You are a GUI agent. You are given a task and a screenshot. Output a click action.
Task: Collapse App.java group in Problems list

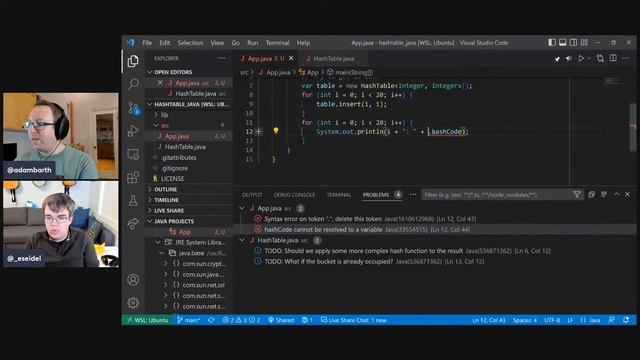[x=242, y=208]
